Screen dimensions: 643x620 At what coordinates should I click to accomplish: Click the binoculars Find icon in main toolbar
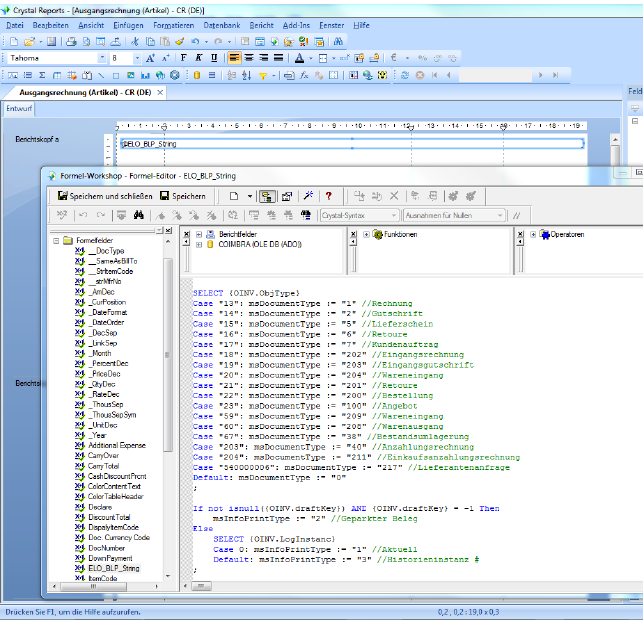pyautogui.click(x=338, y=42)
